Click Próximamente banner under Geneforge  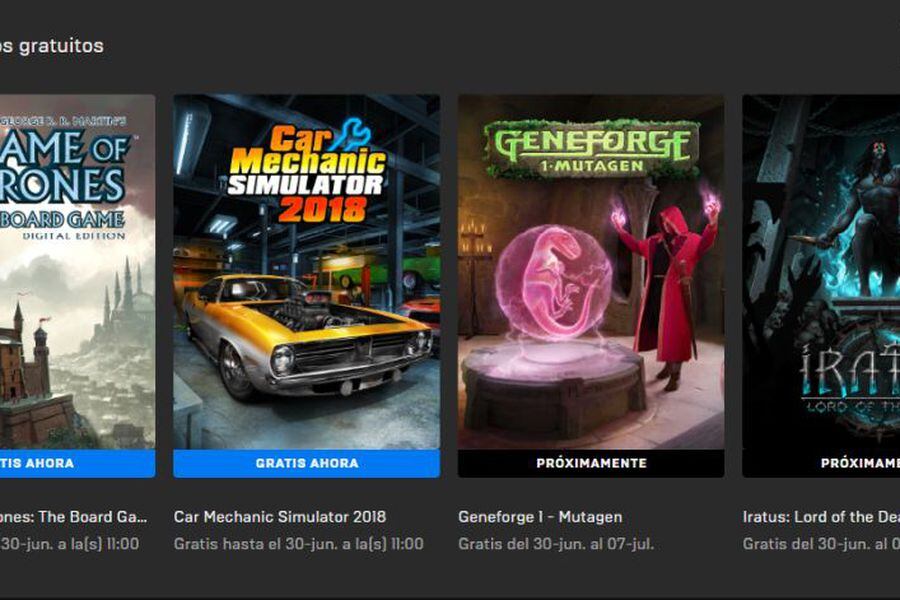point(591,463)
